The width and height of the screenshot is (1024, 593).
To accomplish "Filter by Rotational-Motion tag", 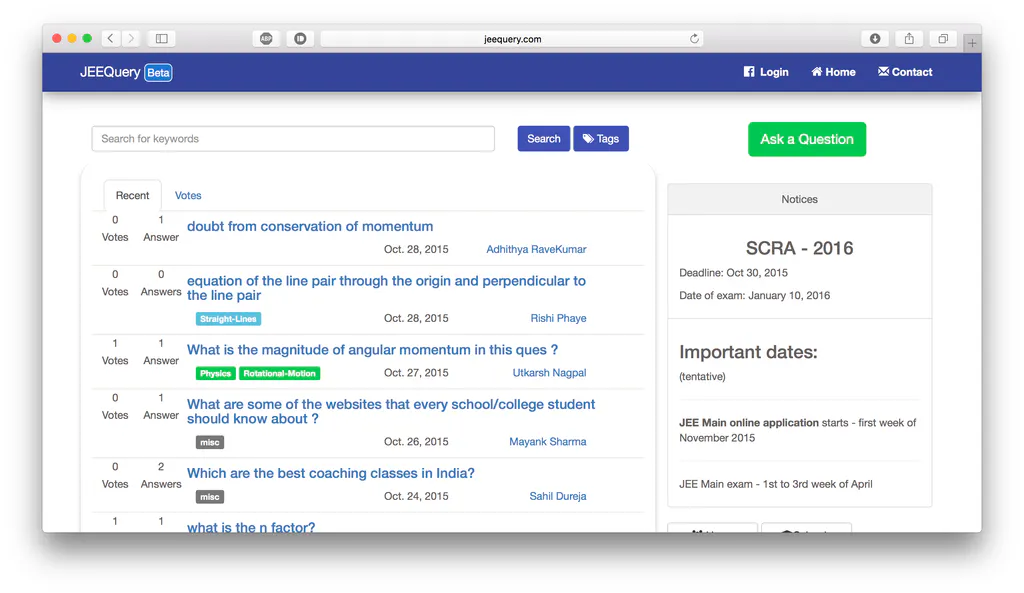I will pos(280,374).
